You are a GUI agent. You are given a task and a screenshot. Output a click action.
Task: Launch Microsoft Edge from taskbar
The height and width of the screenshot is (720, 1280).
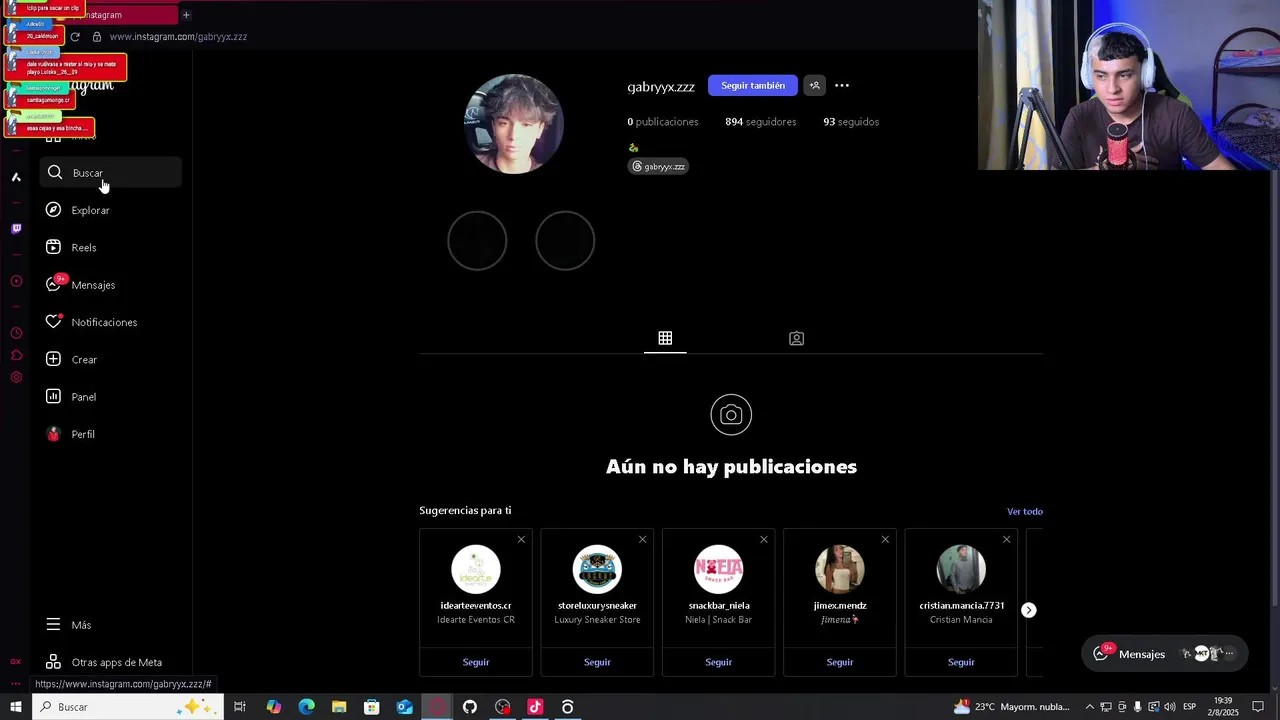[307, 707]
